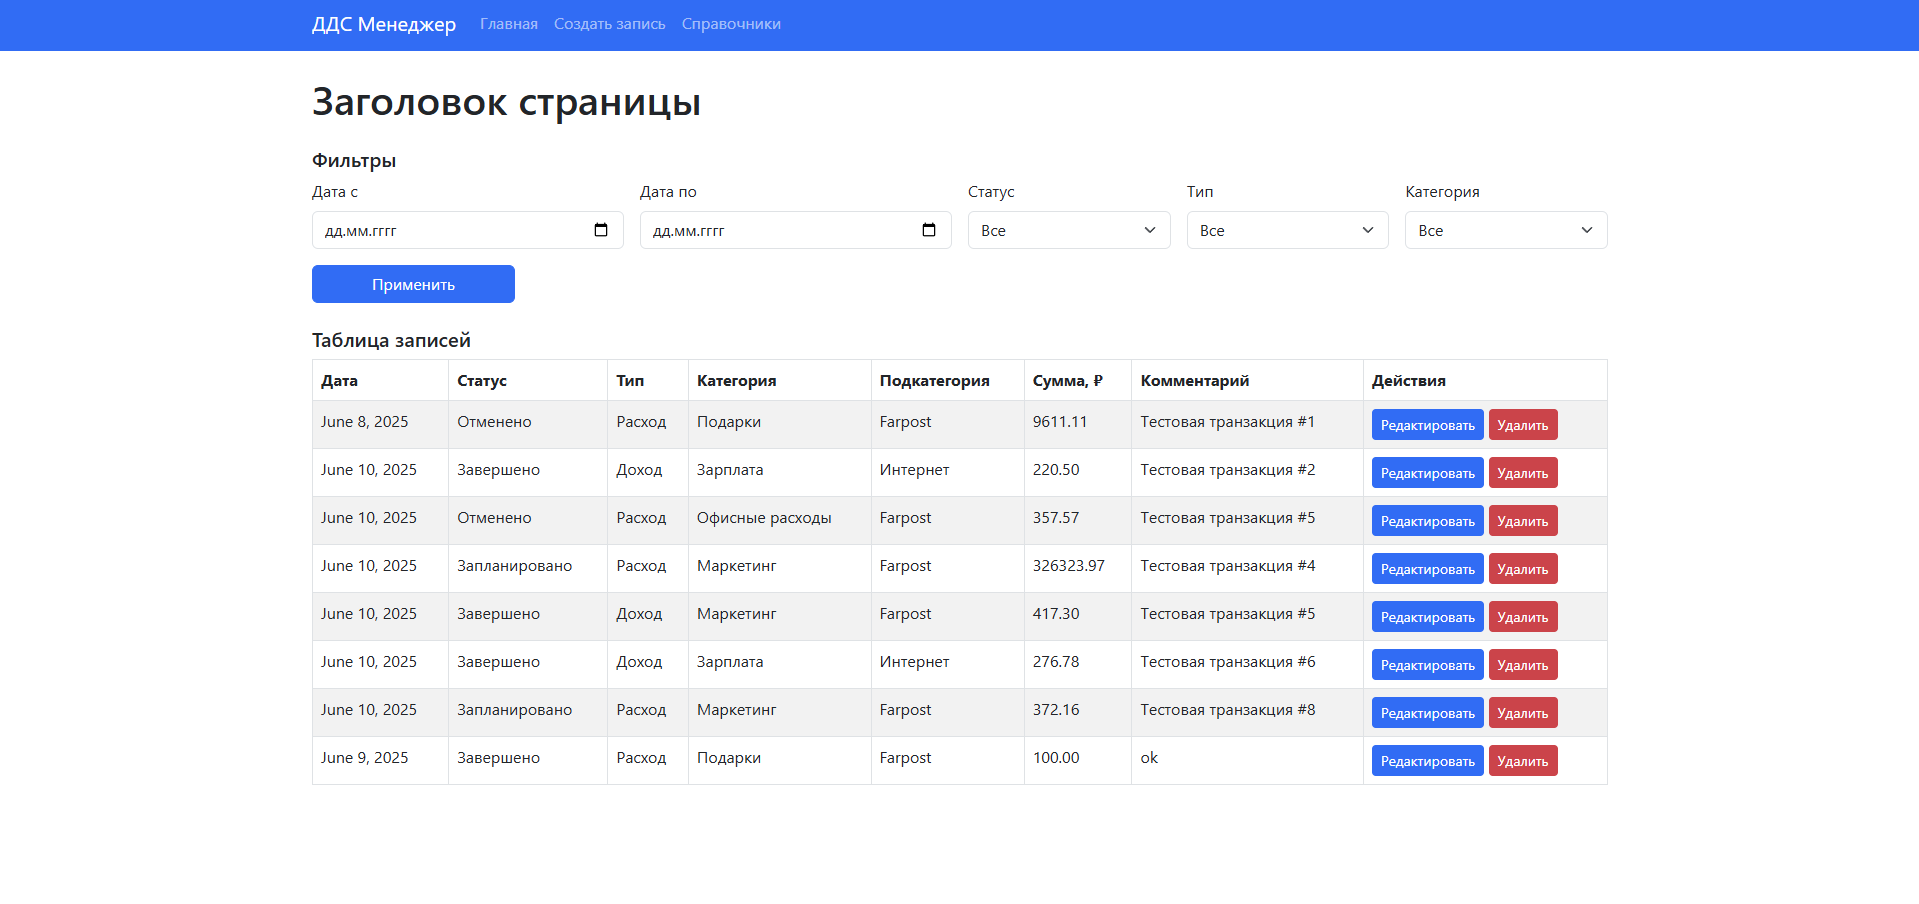
Task: Open the Категория dropdown
Action: [1505, 230]
